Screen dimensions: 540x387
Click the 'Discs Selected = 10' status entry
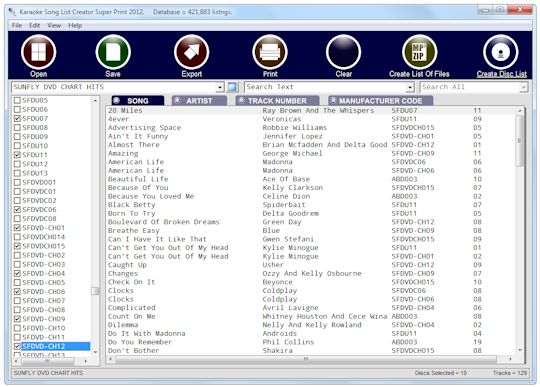440,373
